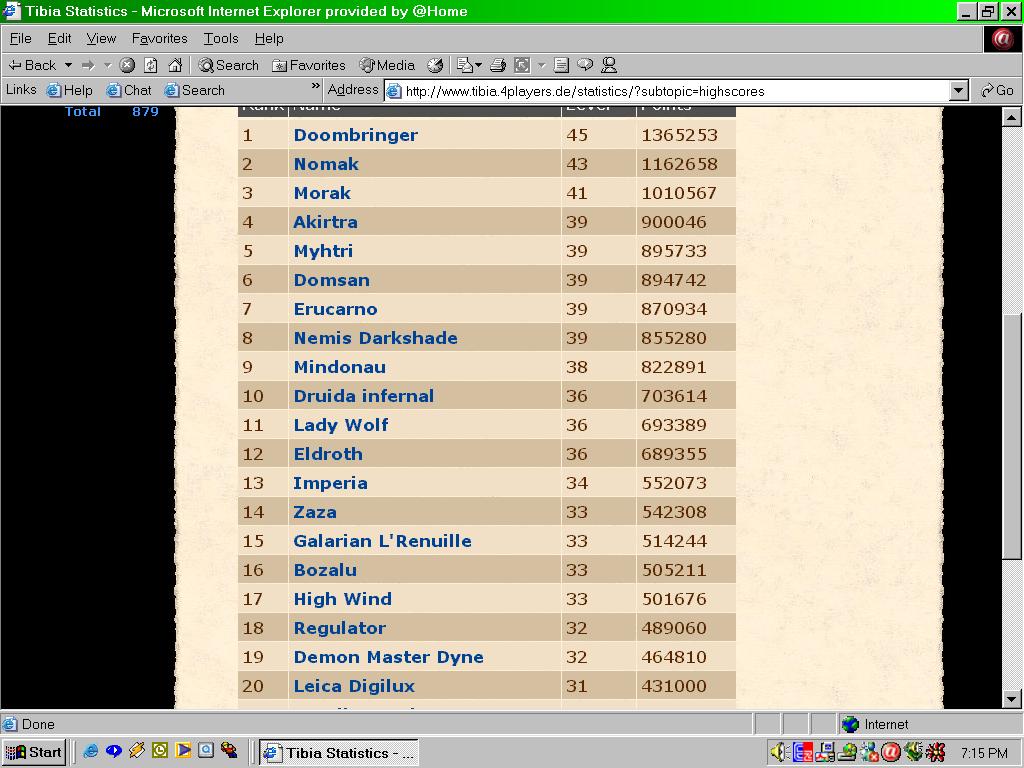Click the Print toolbar icon
This screenshot has height=768, width=1024.
[498, 65]
